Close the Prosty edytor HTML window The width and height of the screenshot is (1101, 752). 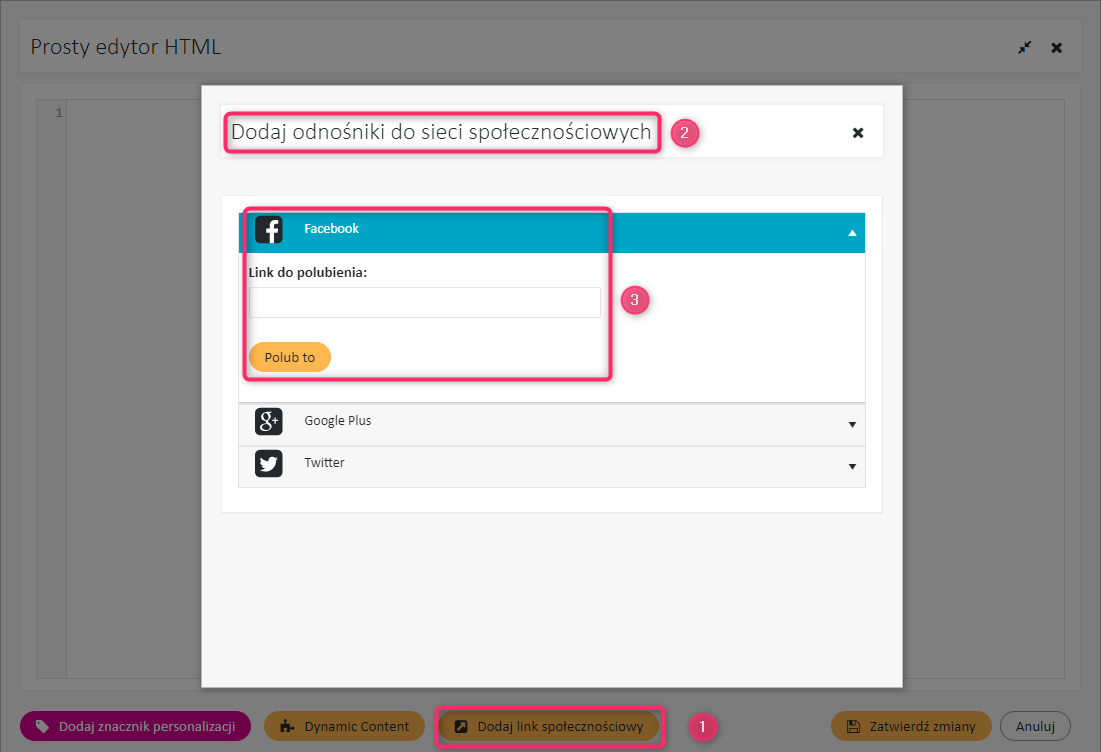coord(1056,48)
